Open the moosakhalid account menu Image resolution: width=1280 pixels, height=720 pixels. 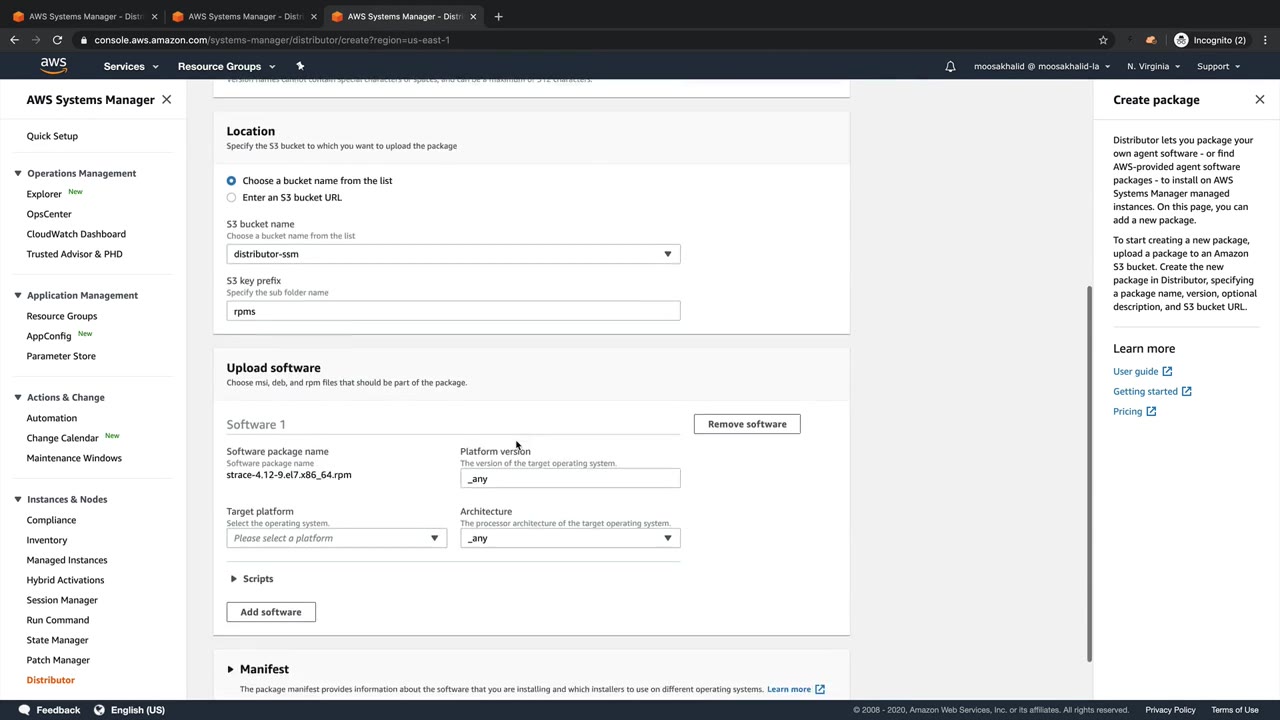[1042, 67]
